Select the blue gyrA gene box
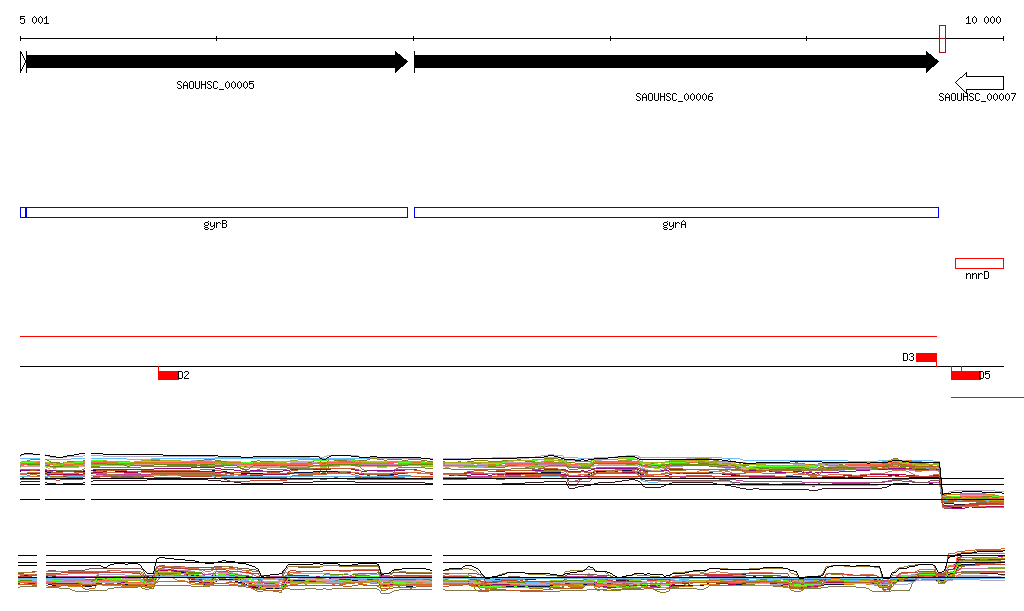The width and height of the screenshot is (1024, 611). [x=677, y=212]
